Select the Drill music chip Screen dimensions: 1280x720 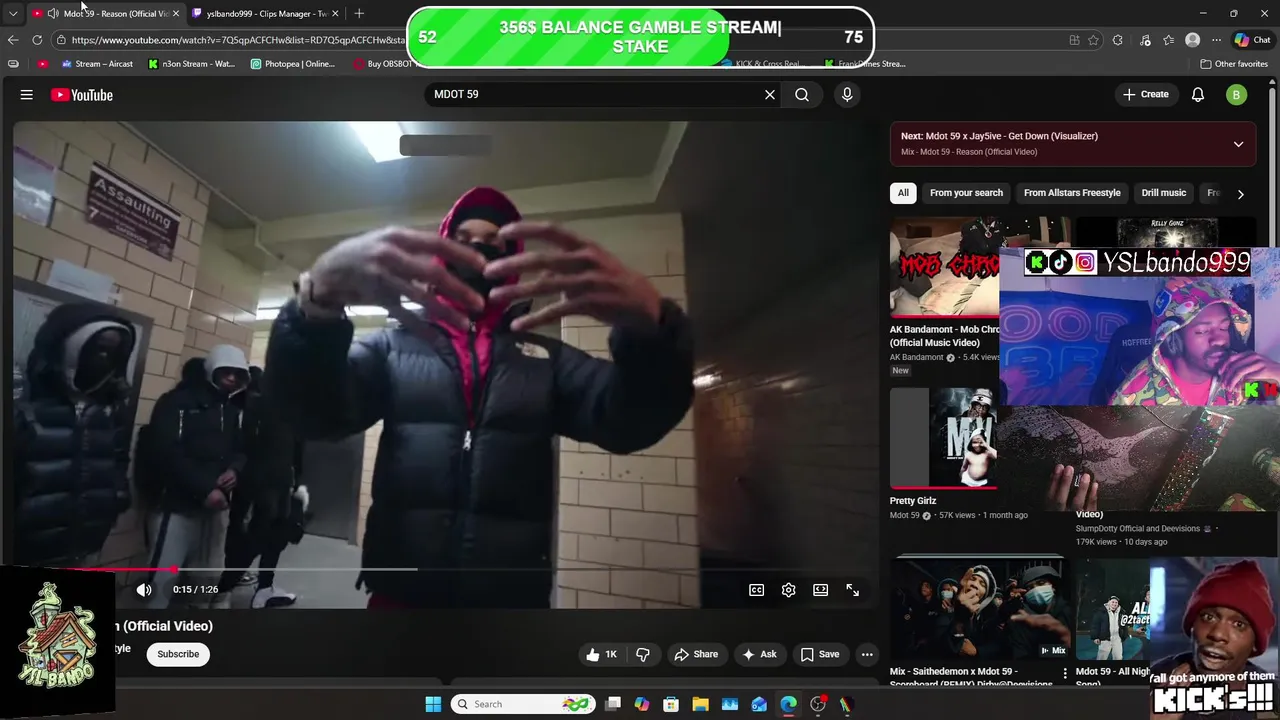(x=1164, y=193)
